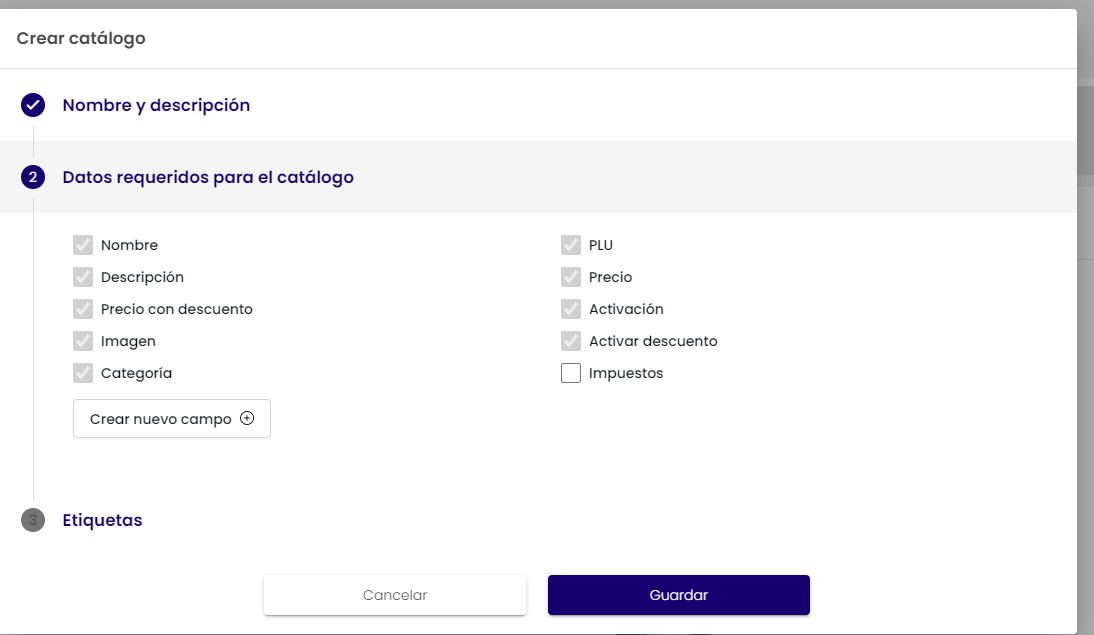1094x635 pixels.
Task: Toggle the Precio checkbox
Action: [x=571, y=277]
